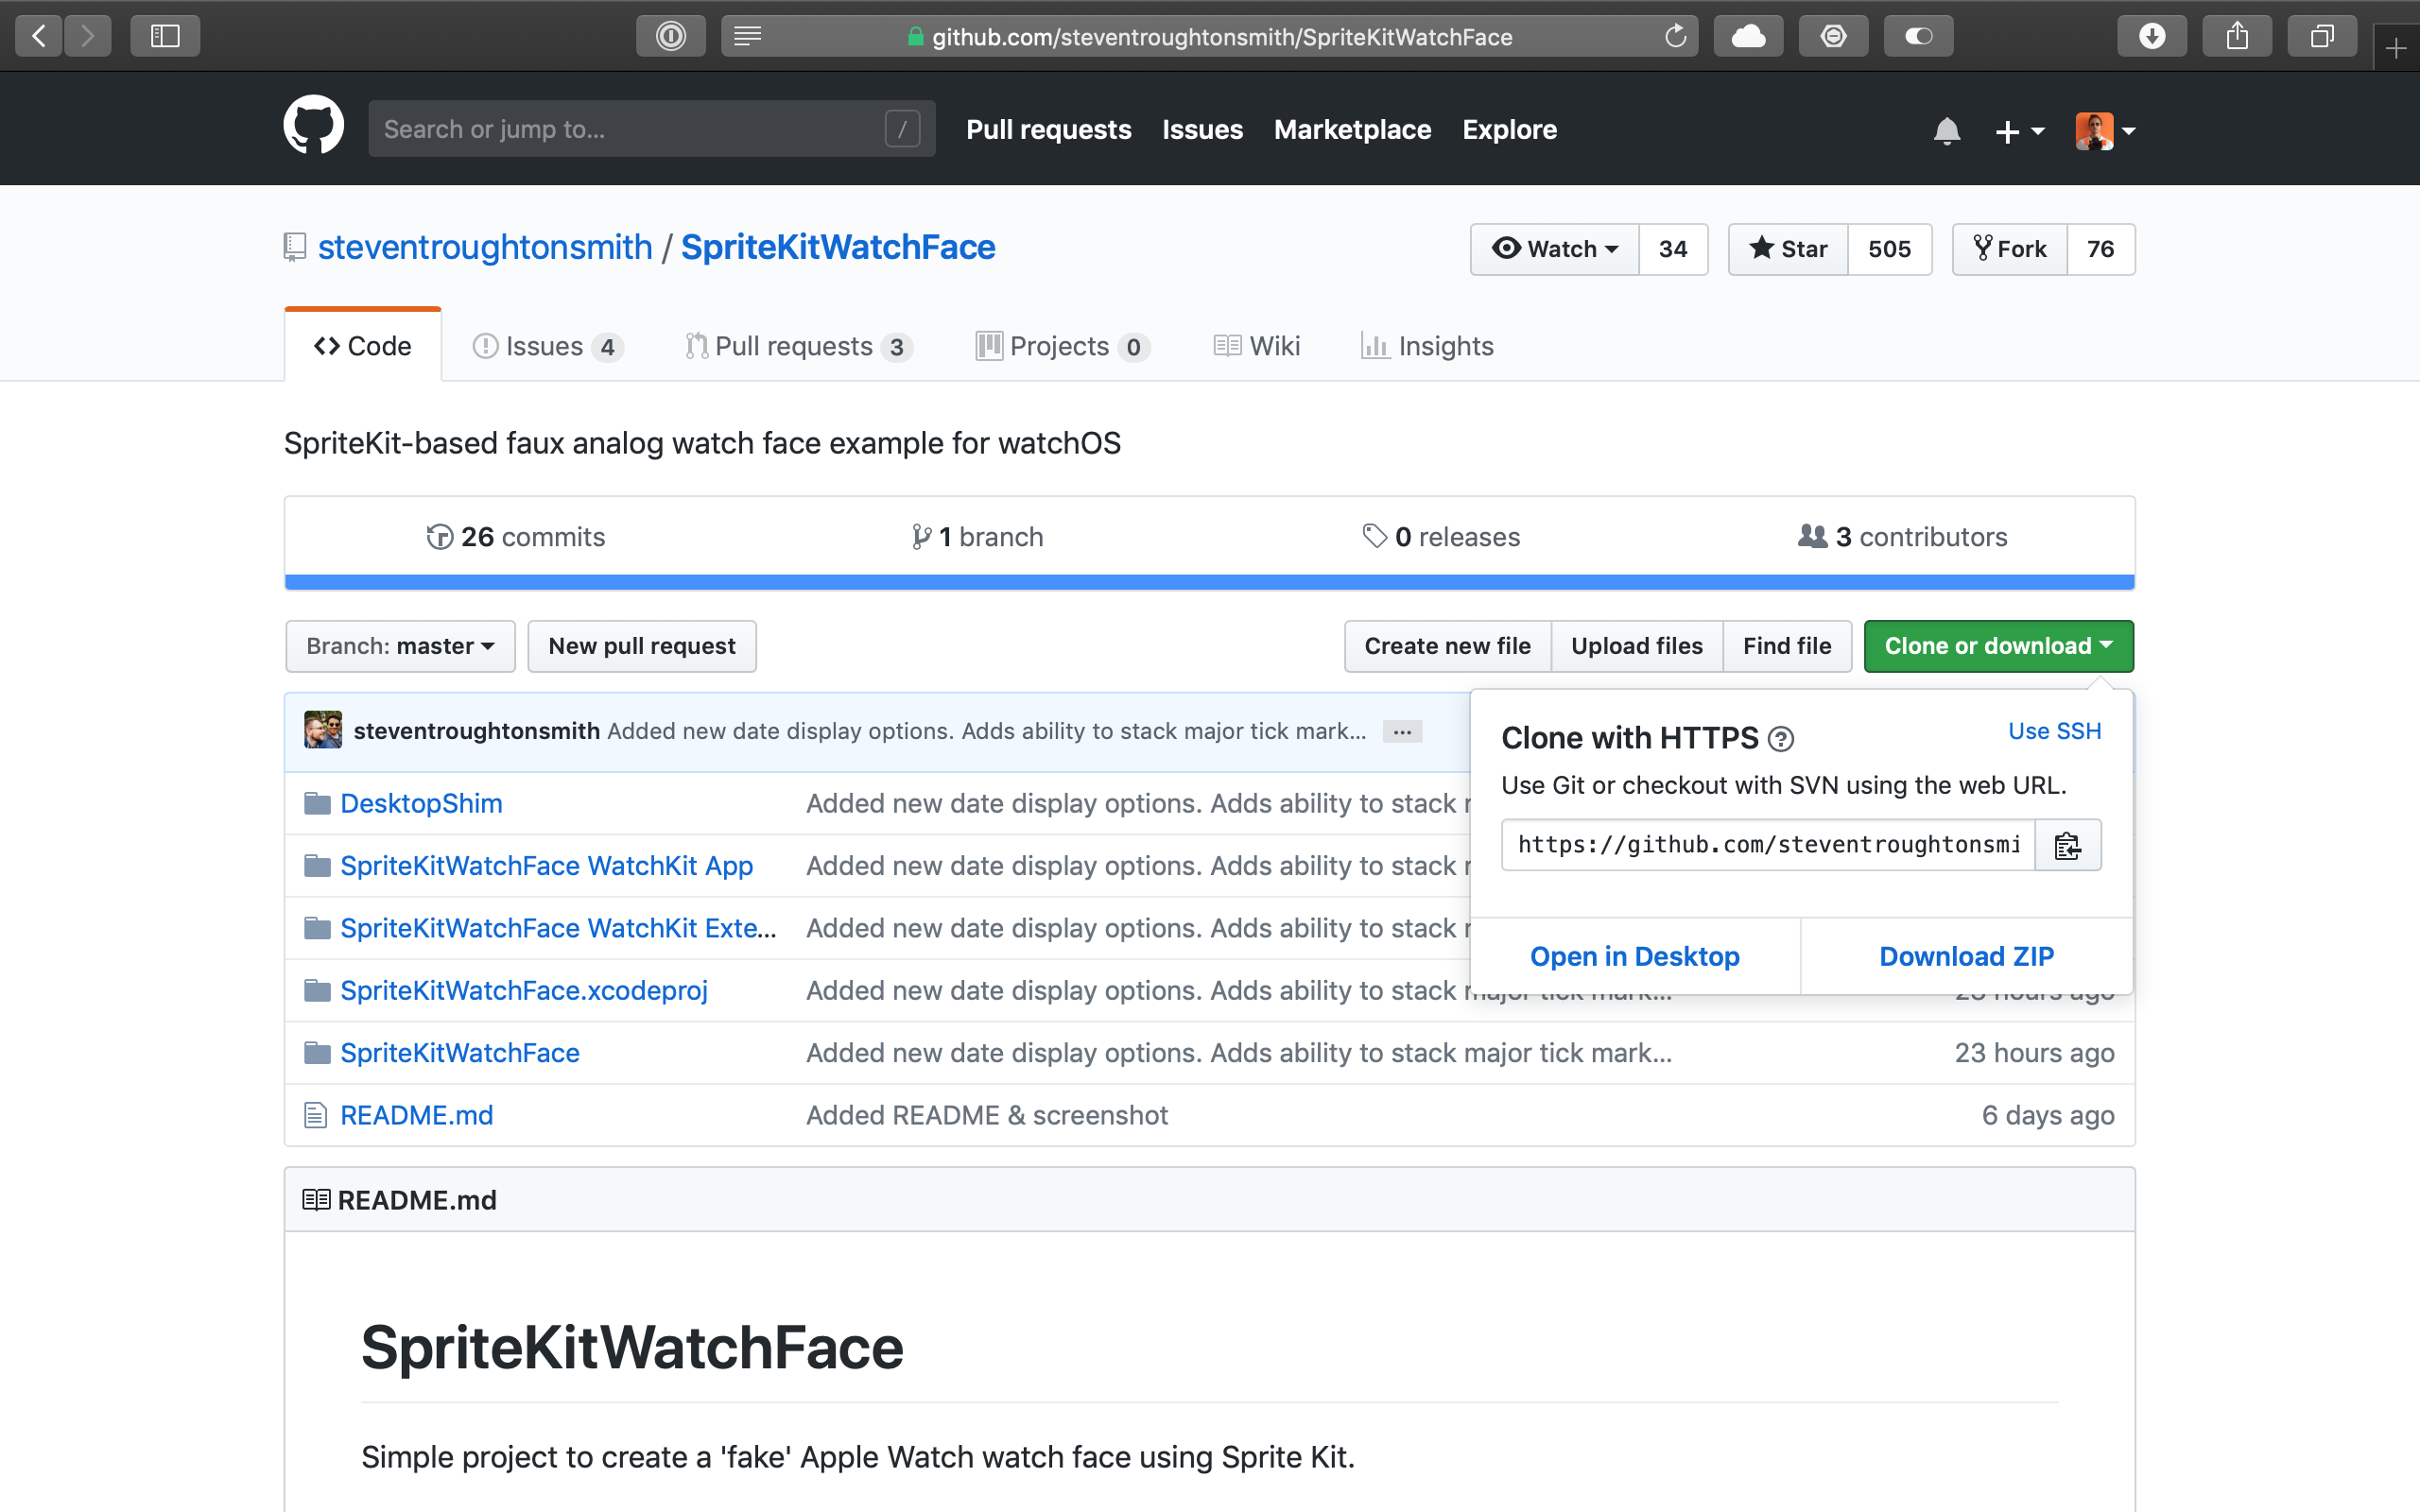
Task: Go forward with Safari's forward arrow
Action: (88, 37)
